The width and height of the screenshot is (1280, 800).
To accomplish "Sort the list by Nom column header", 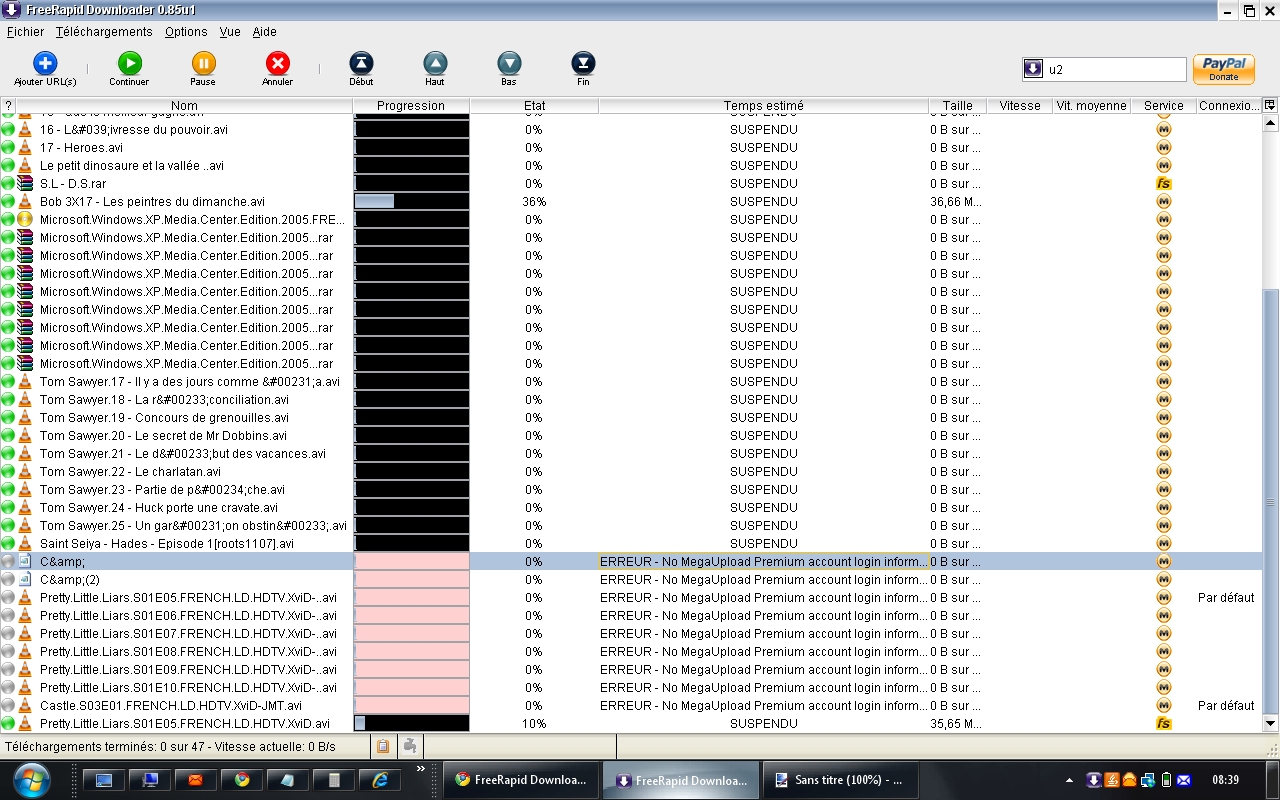I will (184, 105).
